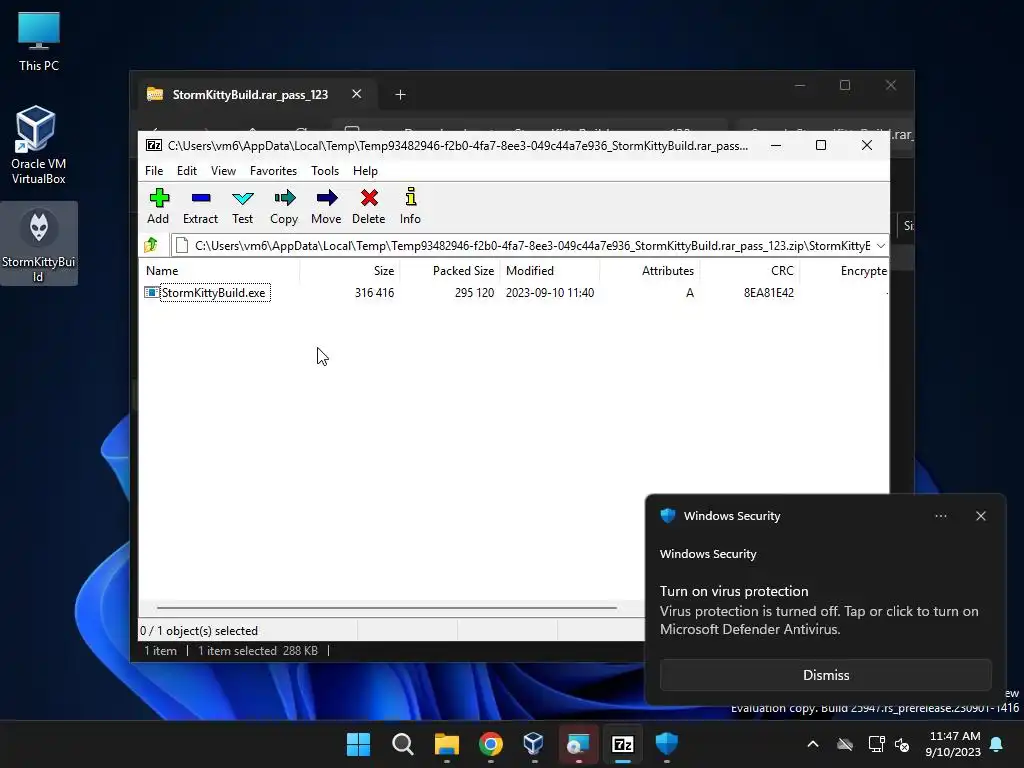Open the VirtualBox taskbar icon

click(x=534, y=744)
